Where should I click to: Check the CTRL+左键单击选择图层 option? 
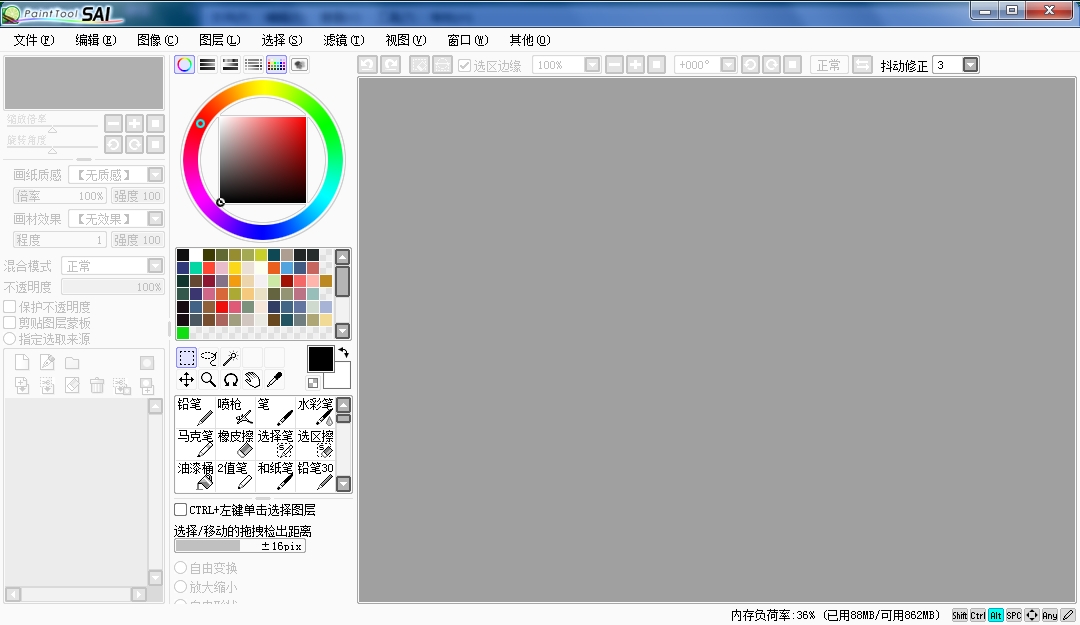pyautogui.click(x=182, y=509)
